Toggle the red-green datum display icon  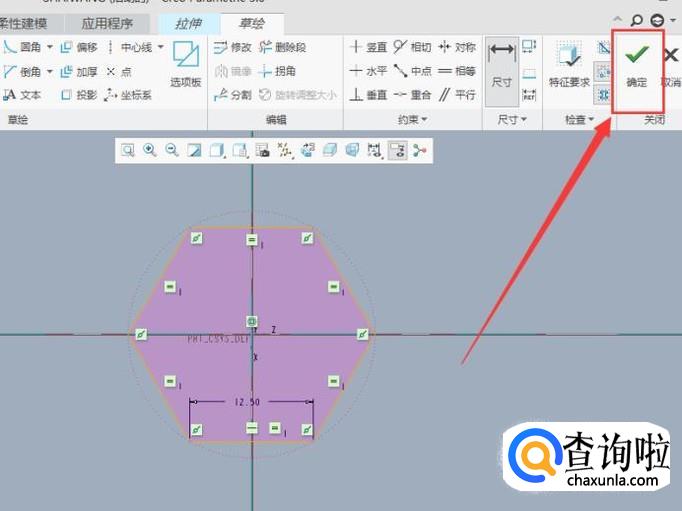click(x=418, y=150)
